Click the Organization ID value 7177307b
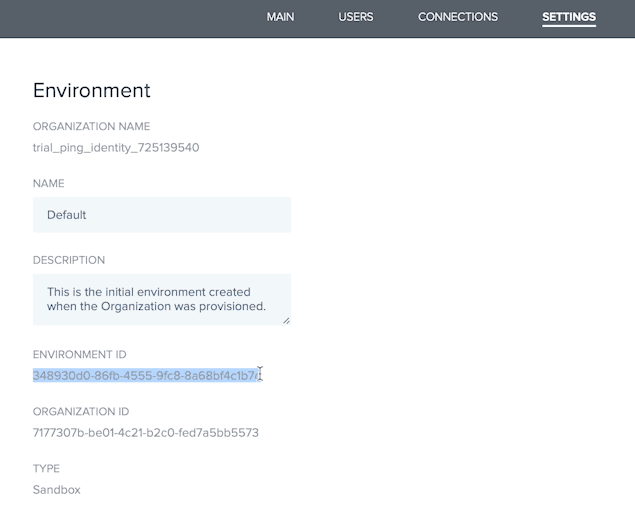This screenshot has width=635, height=511. (x=146, y=433)
